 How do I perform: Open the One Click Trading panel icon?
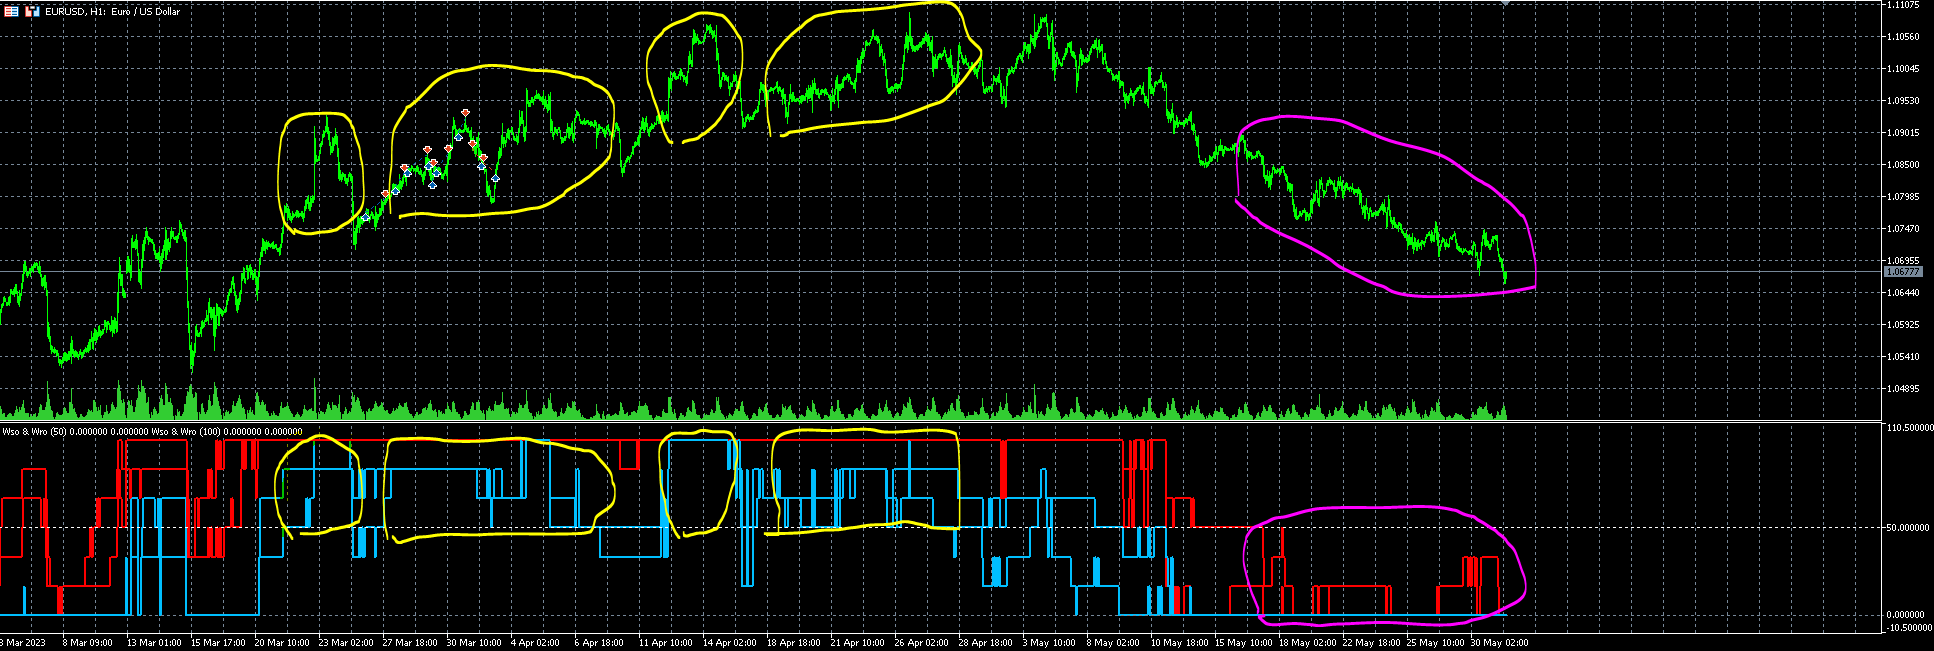[12, 11]
